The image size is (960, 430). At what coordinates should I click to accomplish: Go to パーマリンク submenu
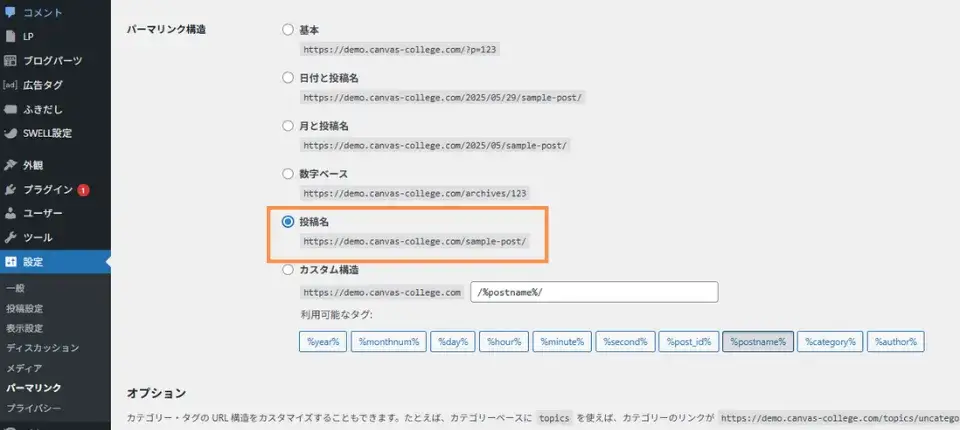pyautogui.click(x=34, y=388)
